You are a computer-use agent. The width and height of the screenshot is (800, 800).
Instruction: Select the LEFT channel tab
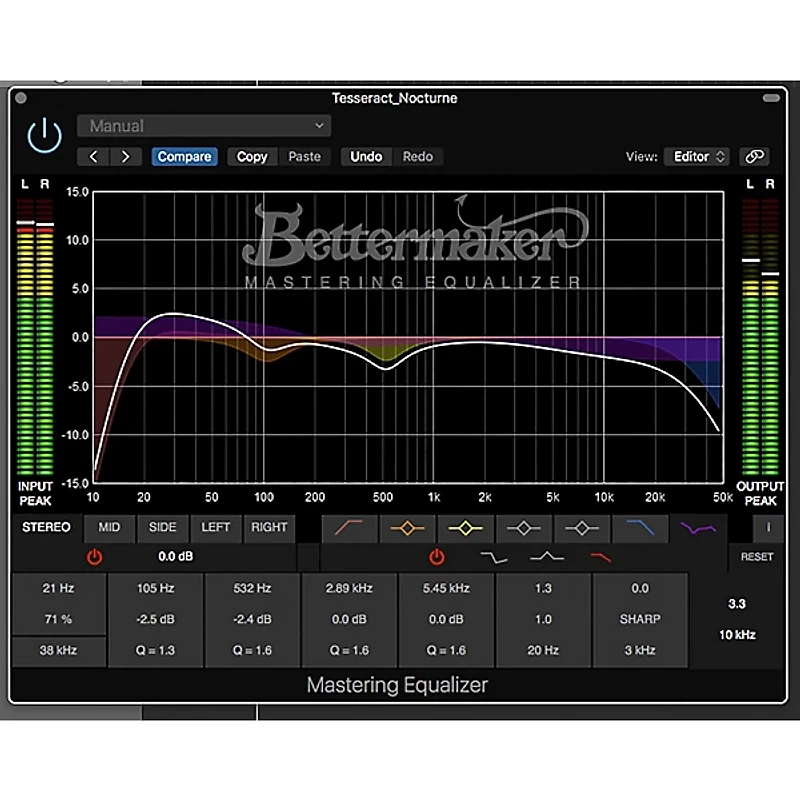[x=215, y=527]
